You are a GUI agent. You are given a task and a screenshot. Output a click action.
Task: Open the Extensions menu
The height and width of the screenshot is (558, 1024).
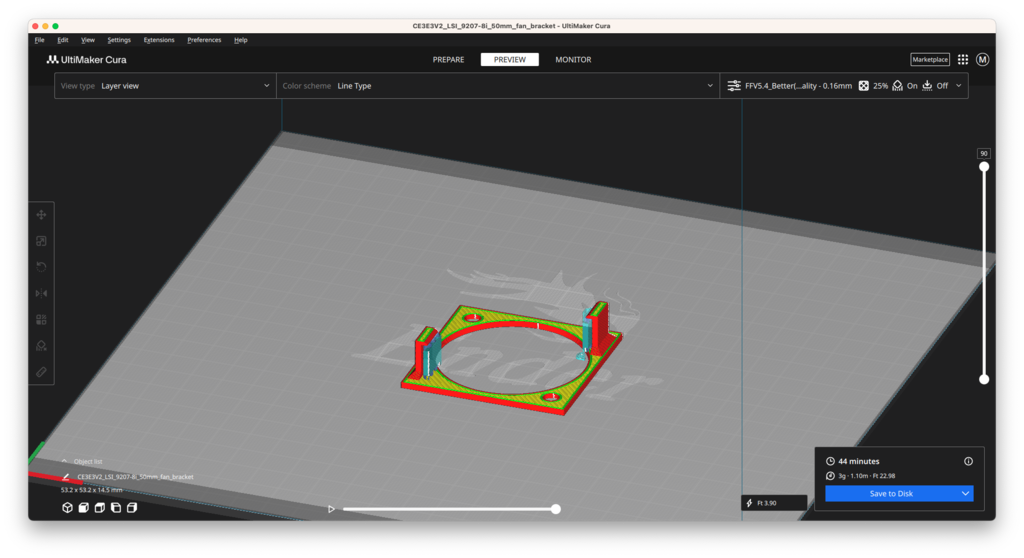[159, 40]
